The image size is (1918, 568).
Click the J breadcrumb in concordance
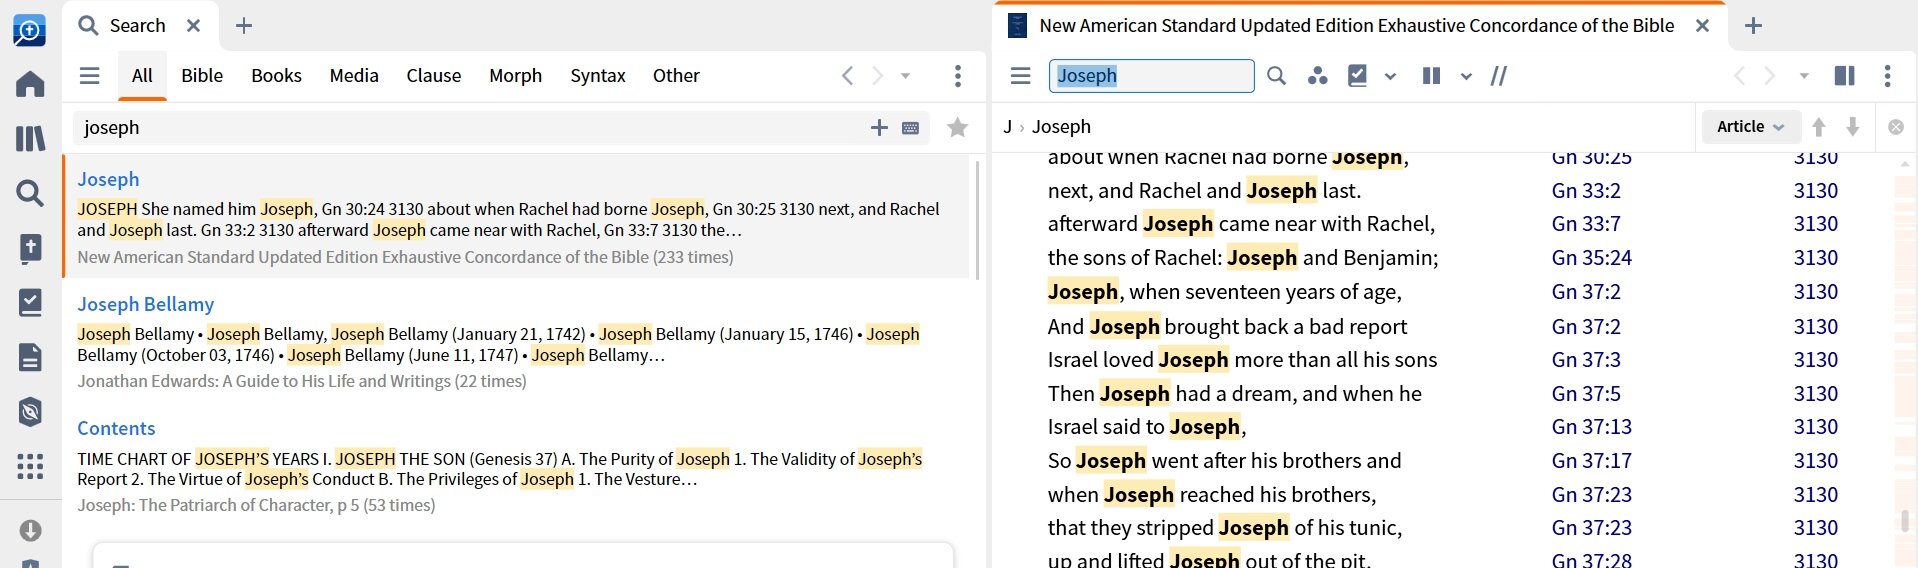(1008, 127)
